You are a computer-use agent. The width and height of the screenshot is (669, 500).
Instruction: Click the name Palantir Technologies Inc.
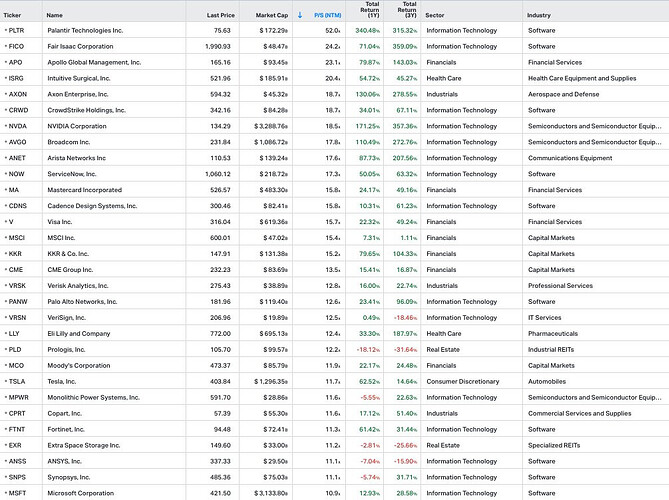(x=85, y=30)
